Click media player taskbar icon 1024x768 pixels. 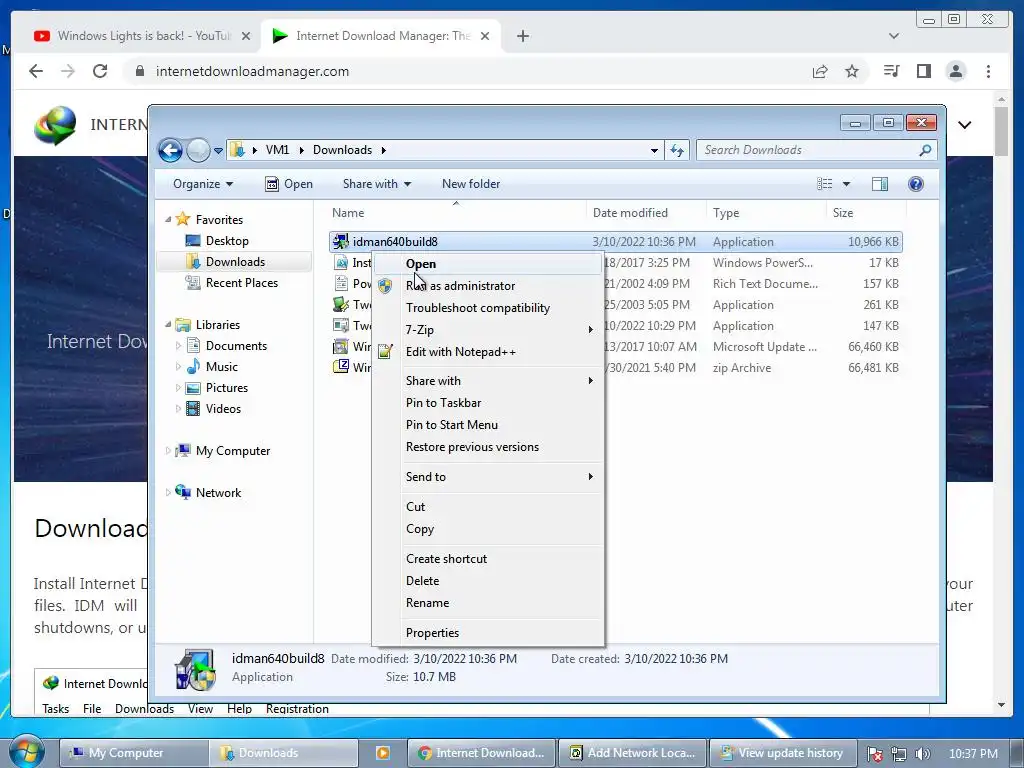coord(383,753)
